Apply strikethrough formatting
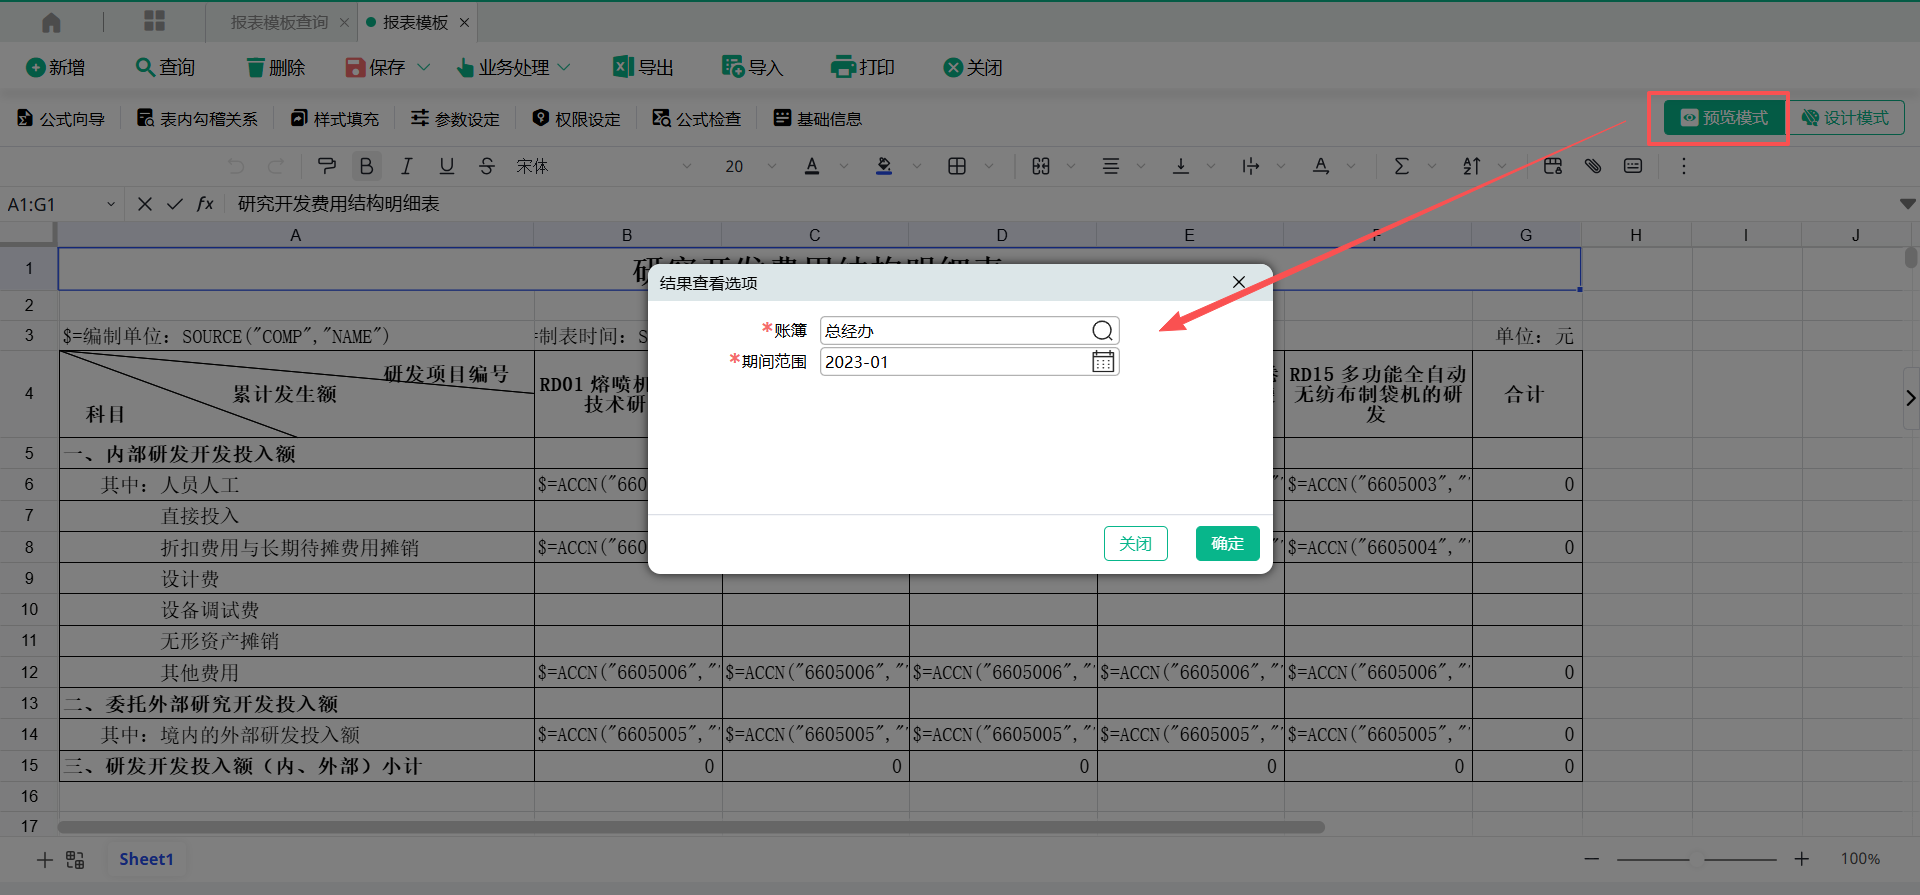This screenshot has width=1920, height=895. 486,166
